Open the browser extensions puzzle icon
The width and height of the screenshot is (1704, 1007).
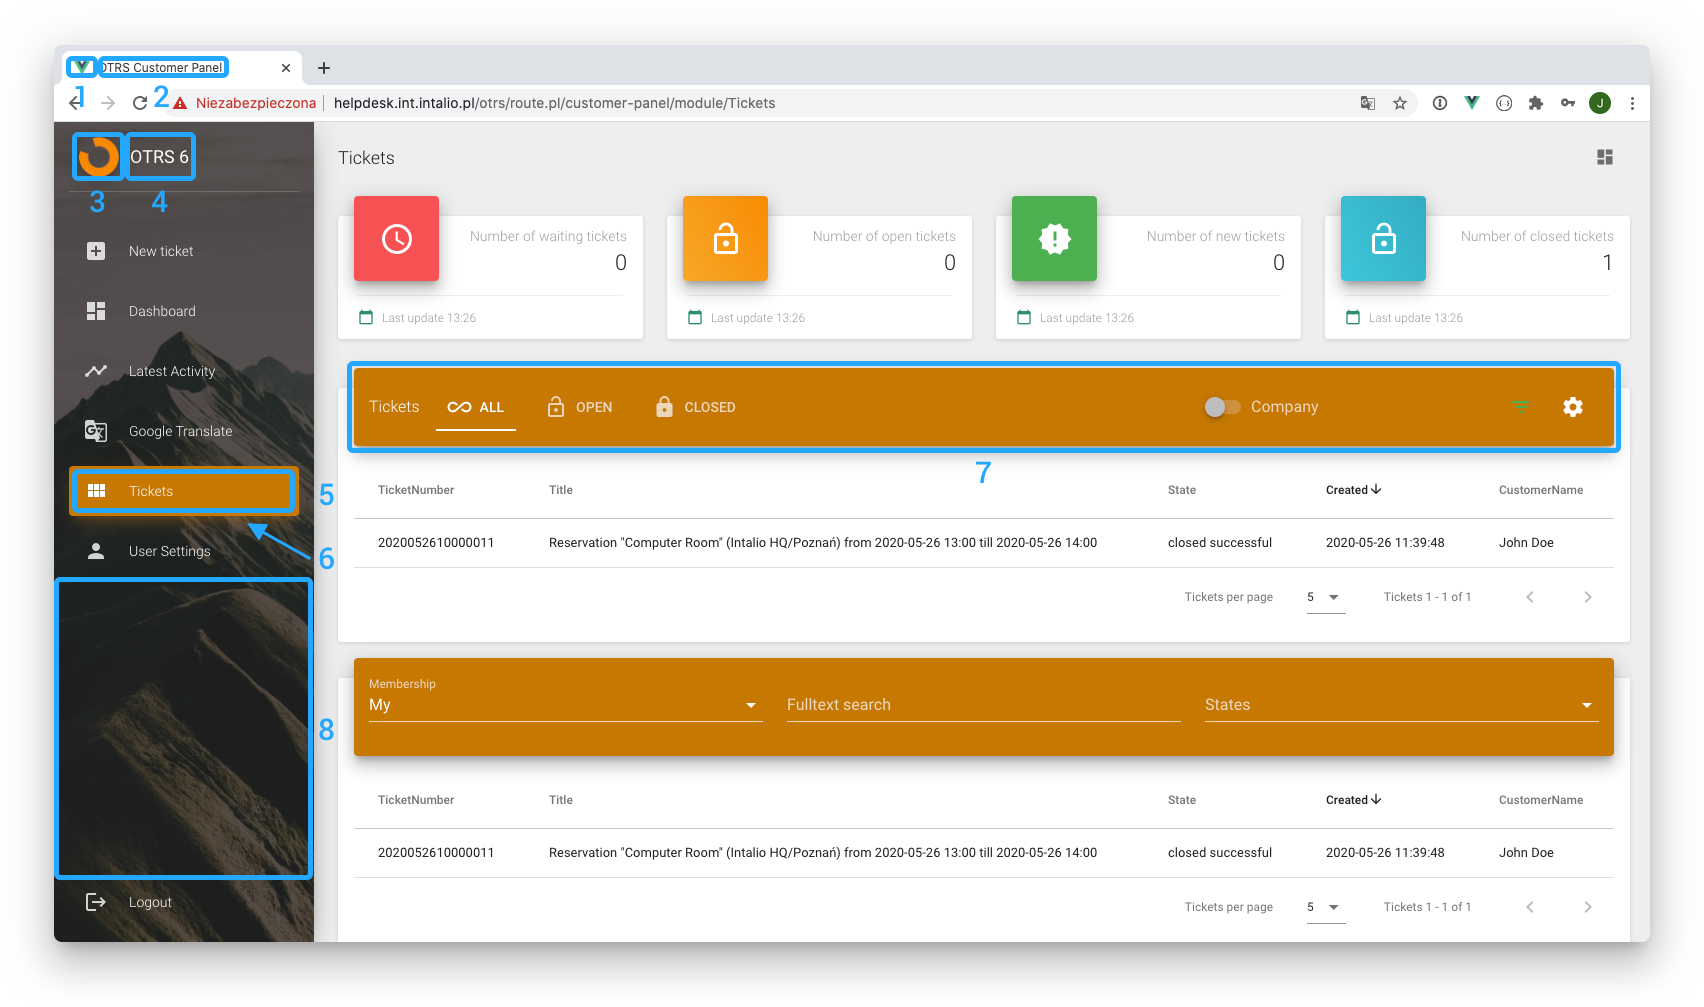pos(1536,103)
